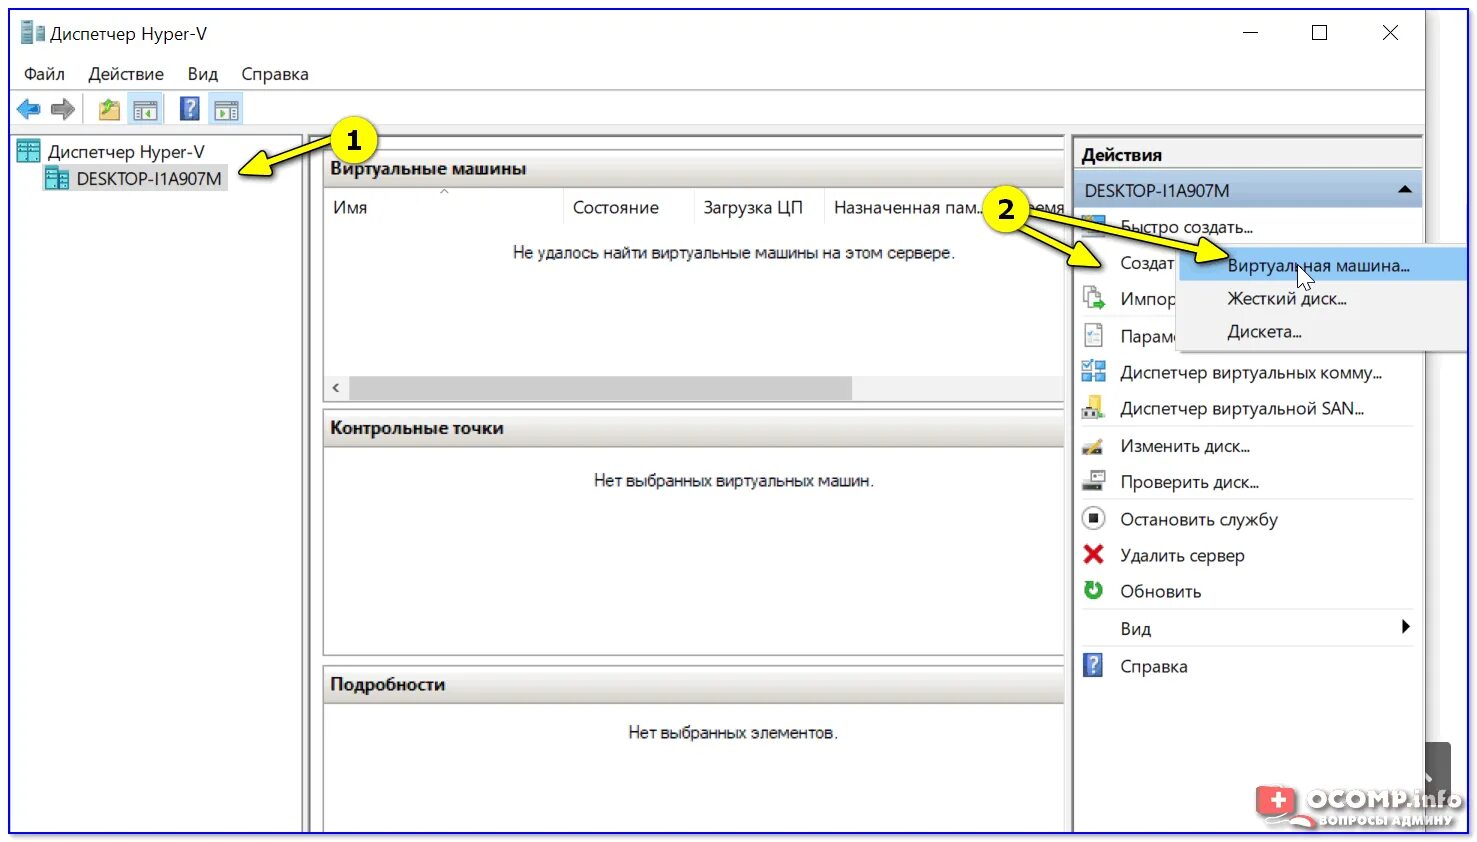Screen dimensions: 1477x842
Task: Toggle the Show/Hide action pane icon
Action: click(x=226, y=109)
